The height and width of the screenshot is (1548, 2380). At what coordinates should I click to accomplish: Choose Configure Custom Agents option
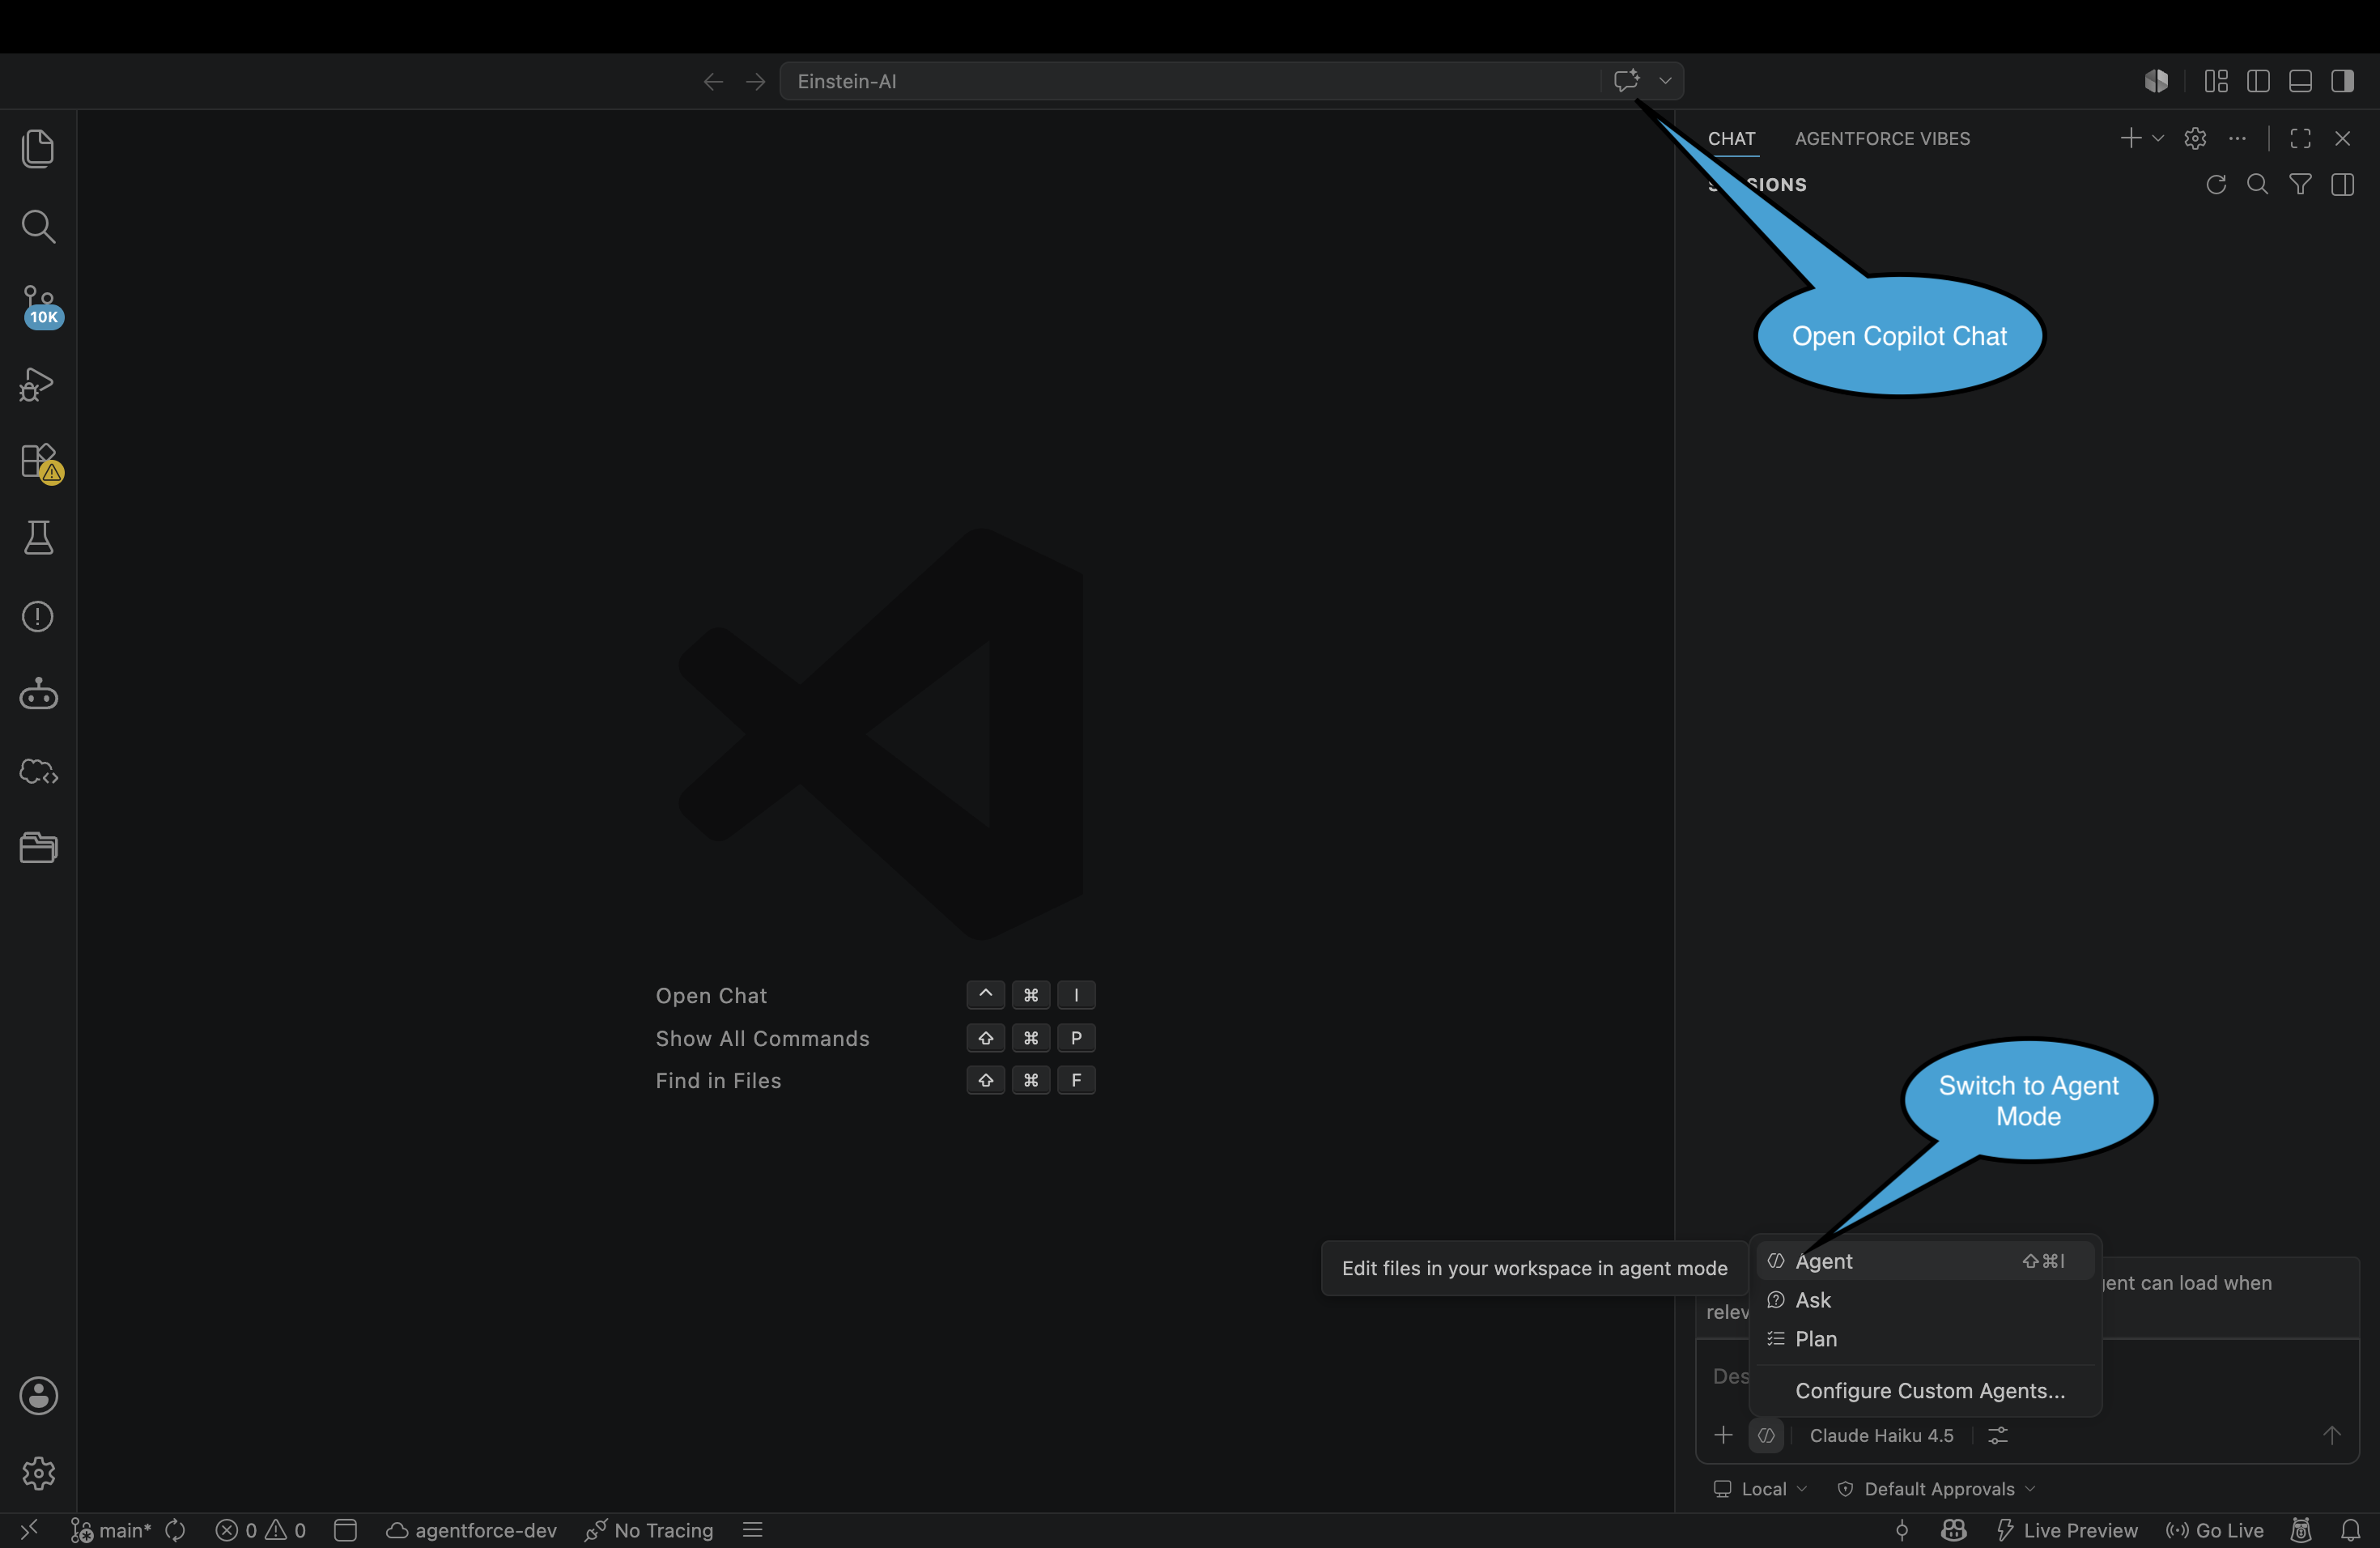click(1925, 1391)
